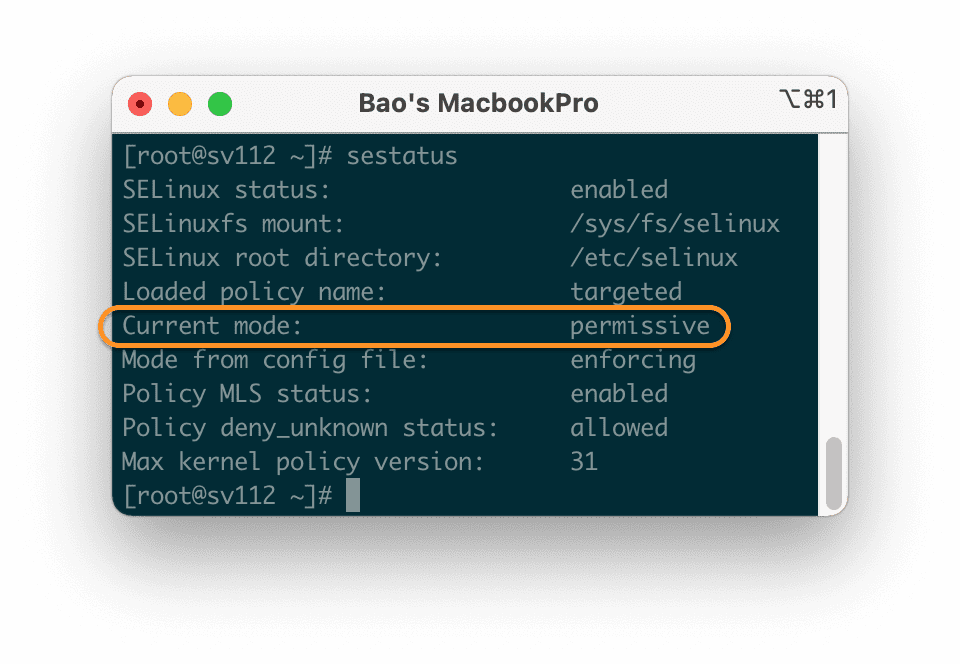960x664 pixels.
Task: Select the blinking terminal cursor block
Action: tap(352, 495)
